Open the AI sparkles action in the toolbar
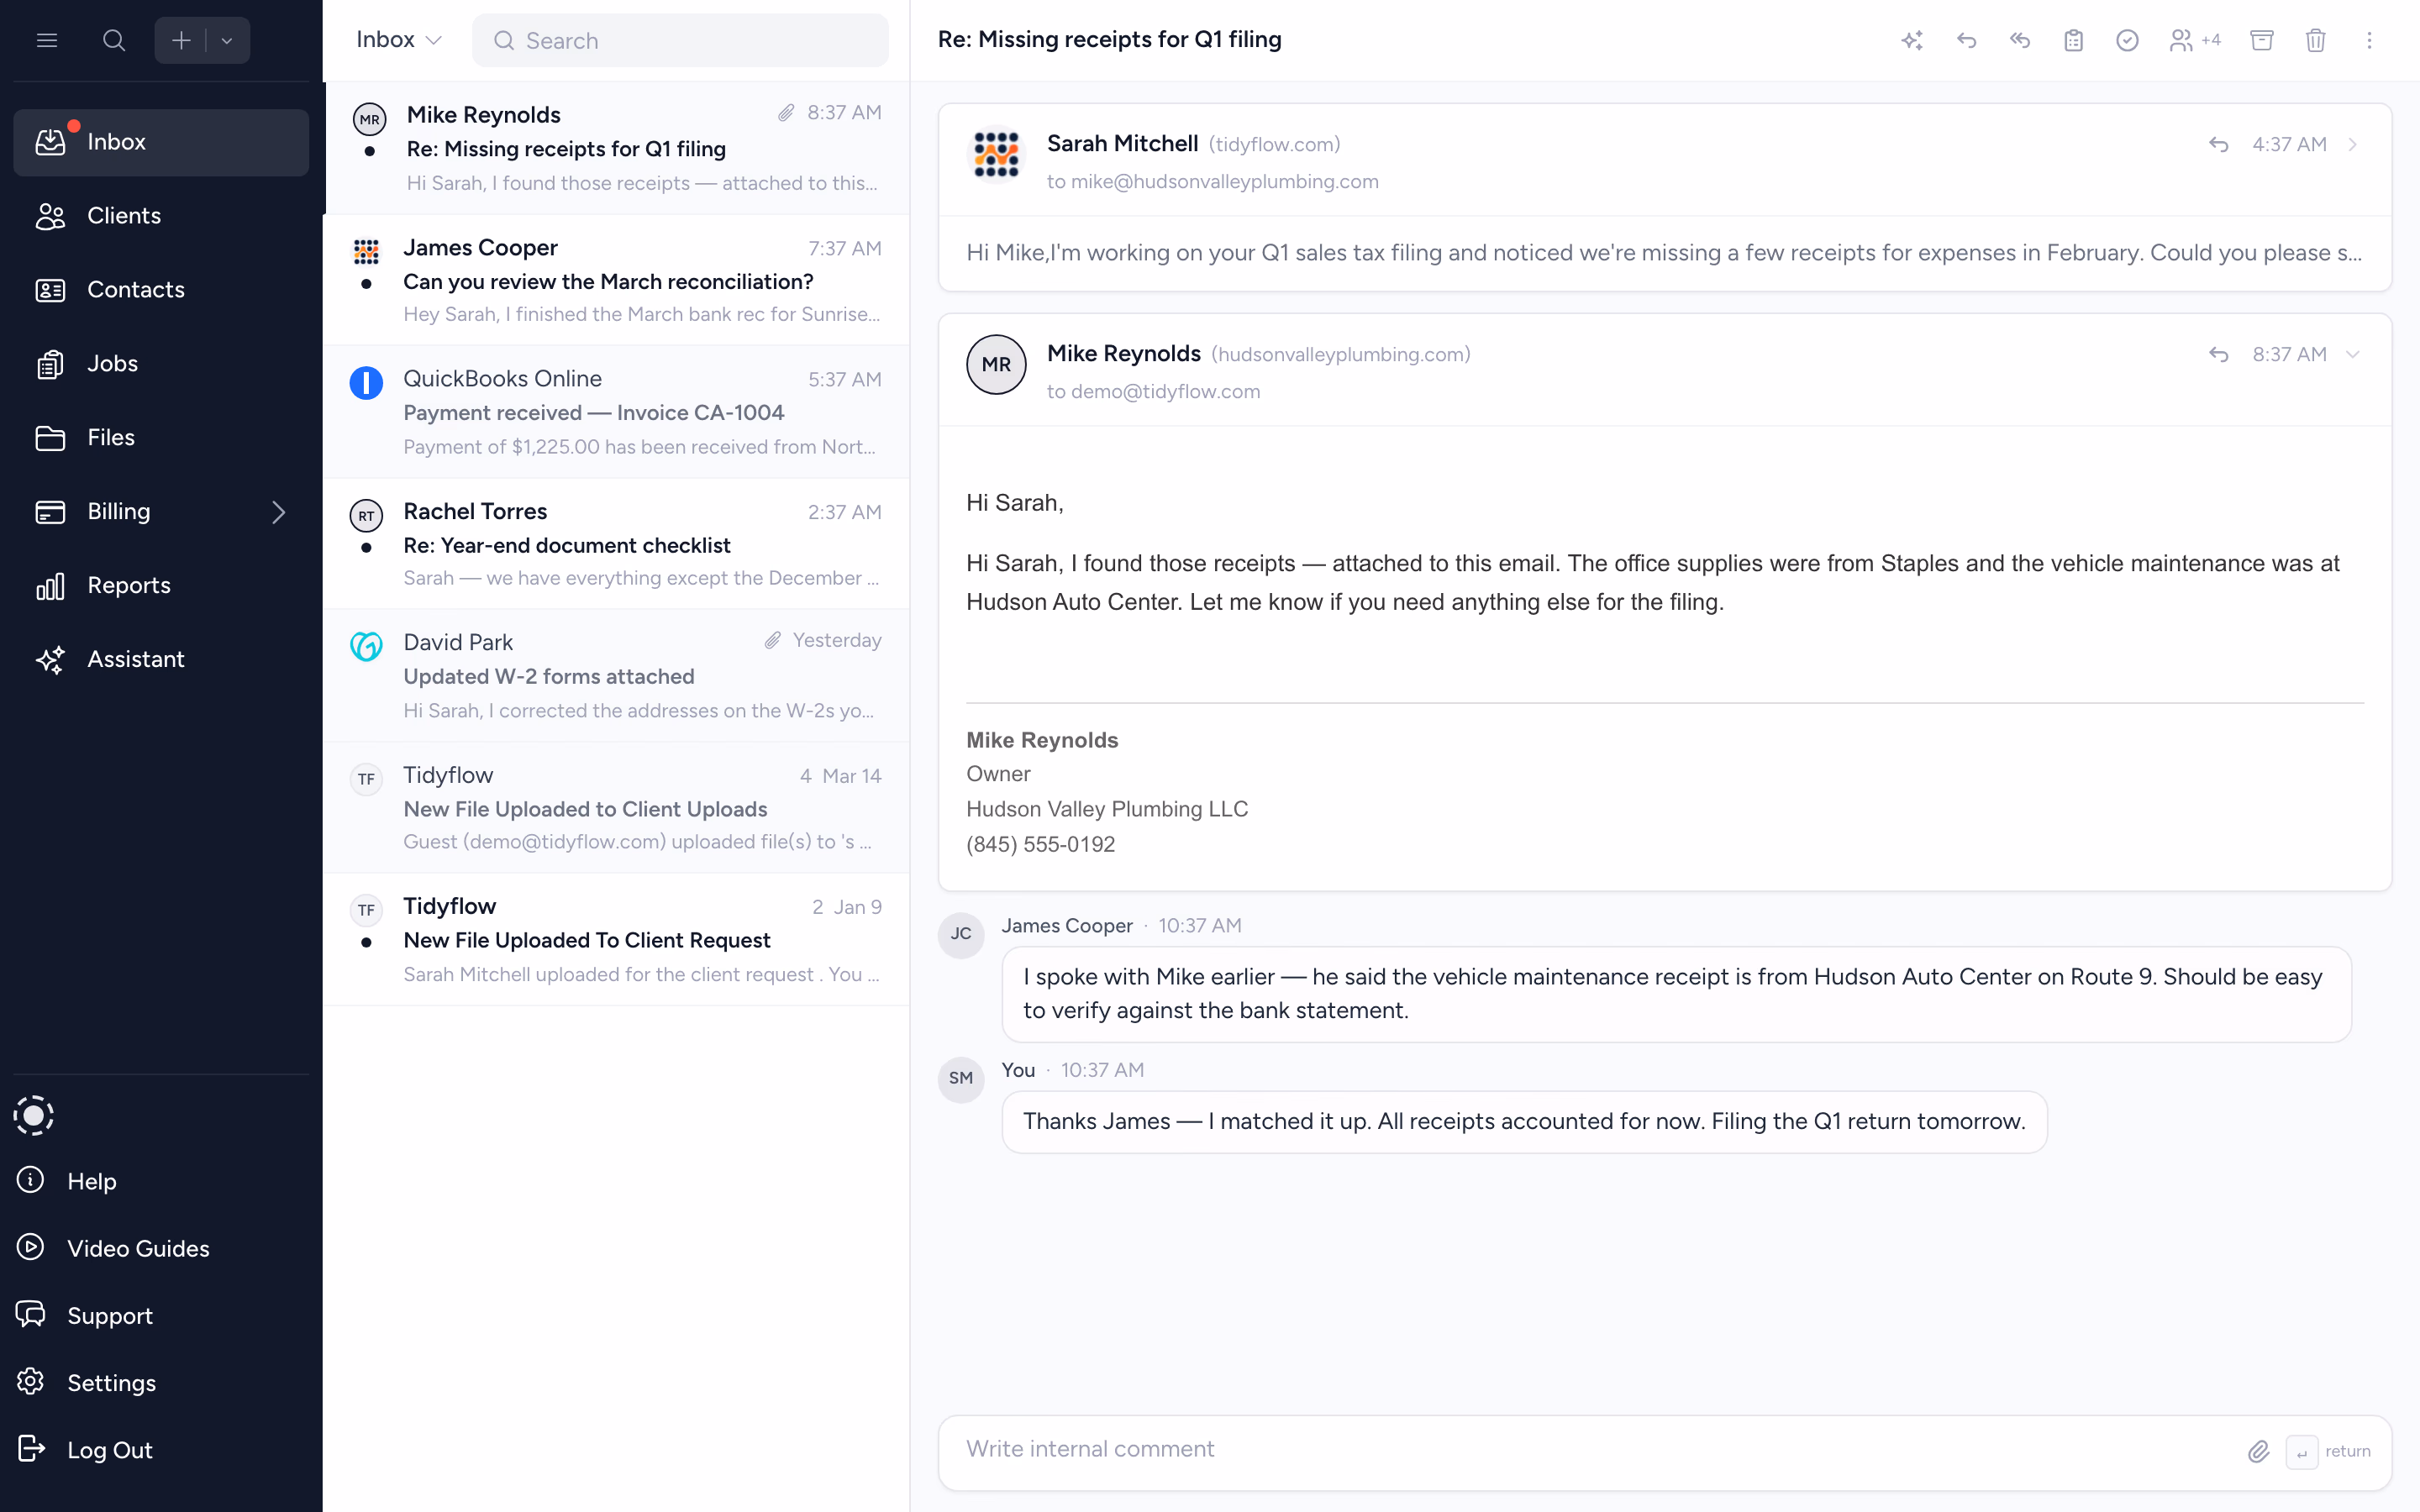 pos(1911,40)
